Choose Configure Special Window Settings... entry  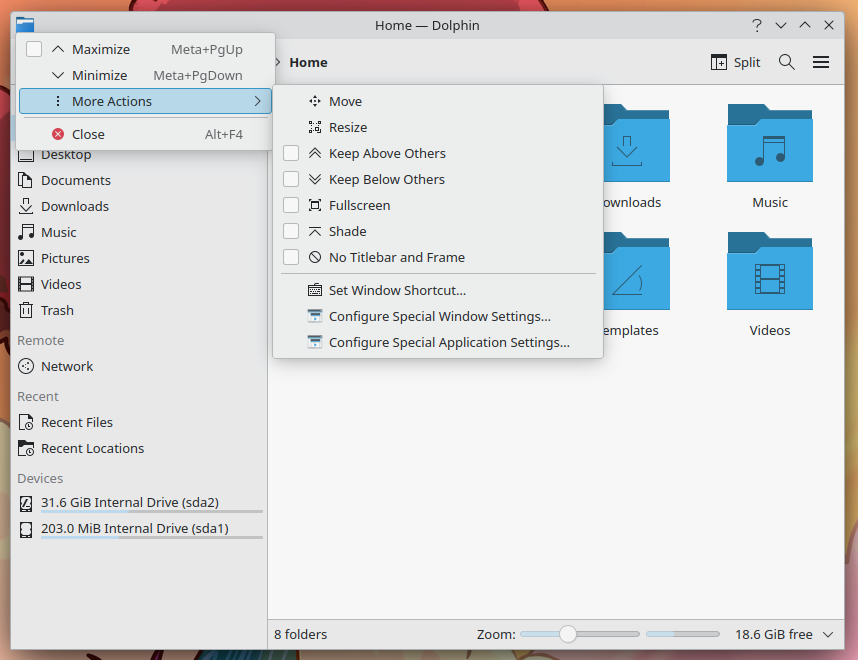pos(438,316)
